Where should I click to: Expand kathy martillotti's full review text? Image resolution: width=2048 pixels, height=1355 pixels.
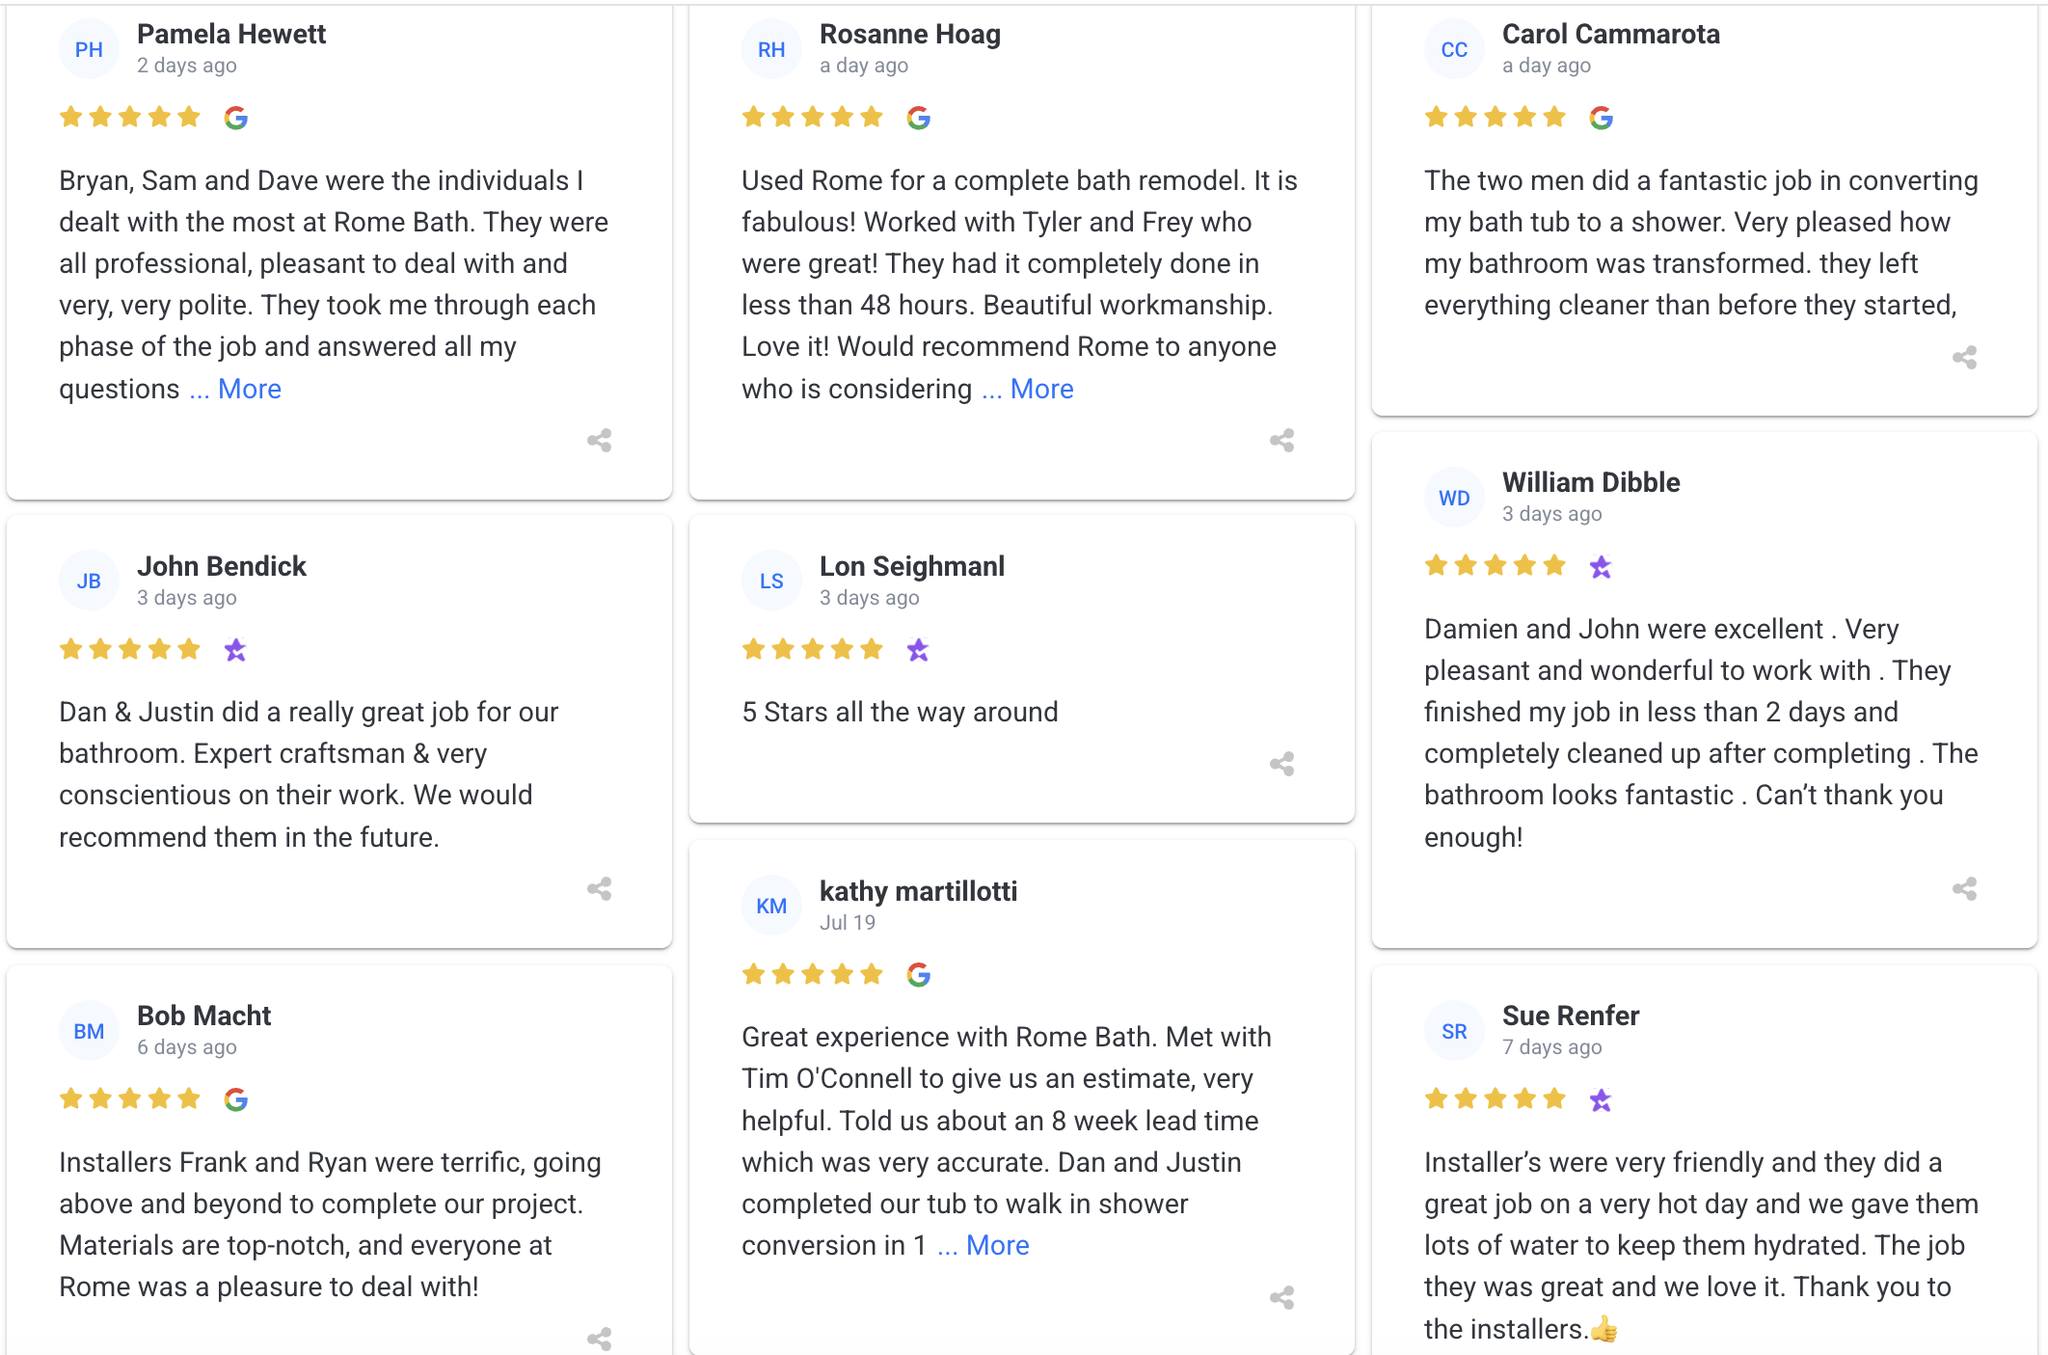(997, 1245)
